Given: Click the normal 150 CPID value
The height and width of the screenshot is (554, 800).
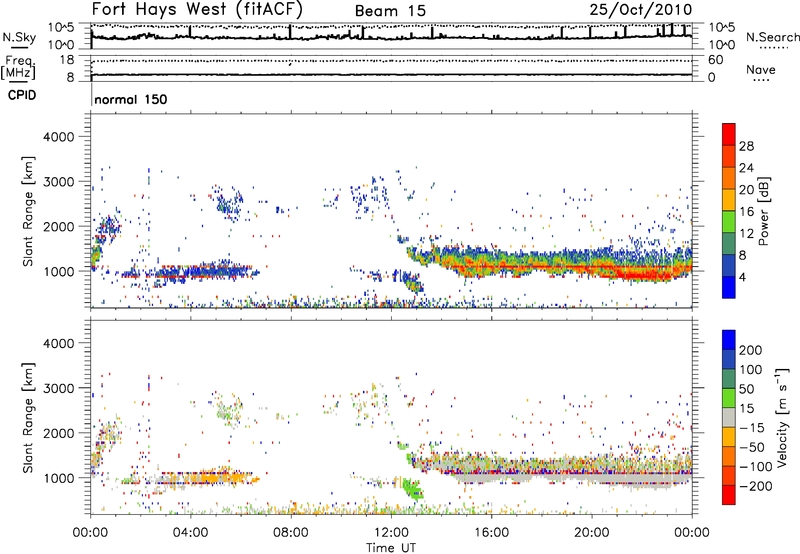Looking at the screenshot, I should [x=131, y=99].
